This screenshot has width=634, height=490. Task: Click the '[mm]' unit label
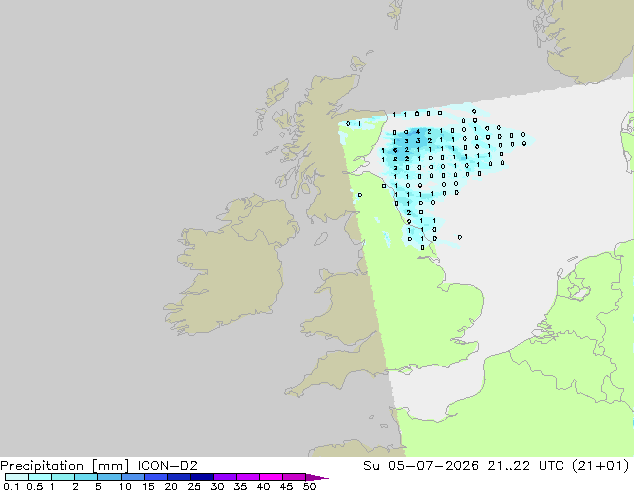(x=110, y=466)
